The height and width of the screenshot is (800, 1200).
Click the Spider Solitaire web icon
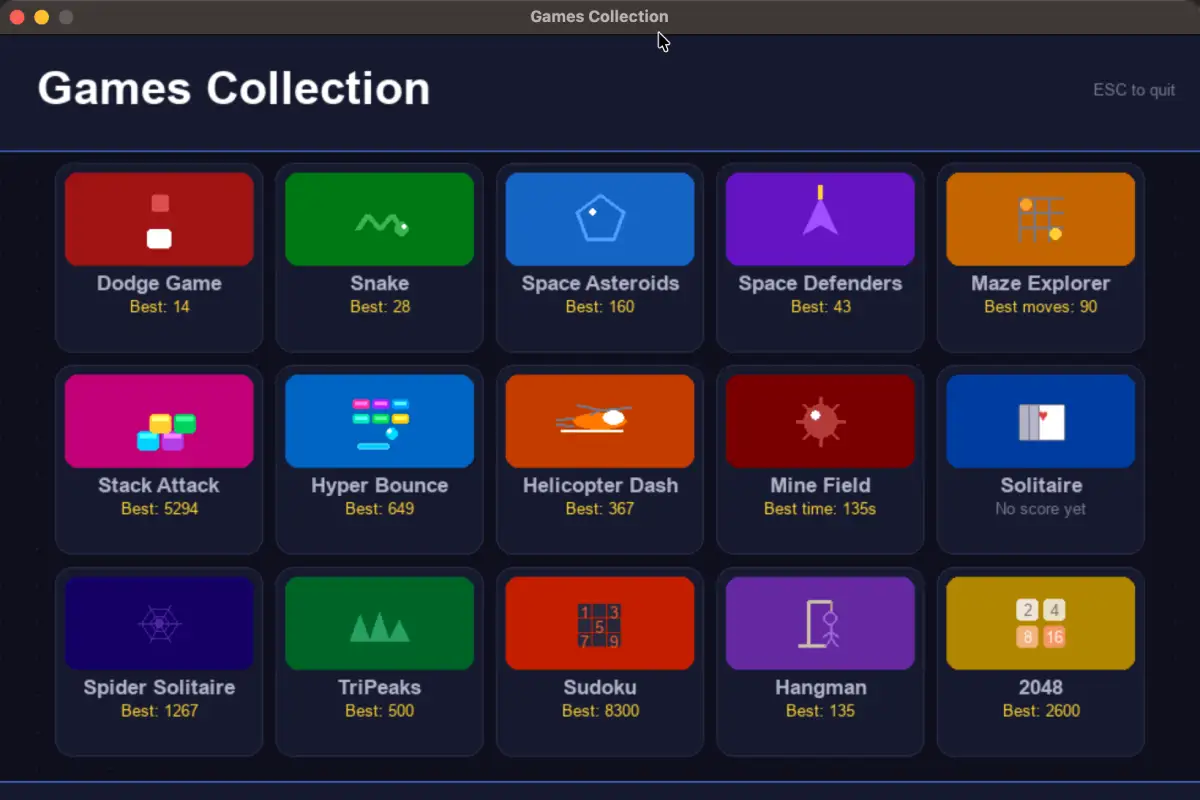[x=159, y=623]
